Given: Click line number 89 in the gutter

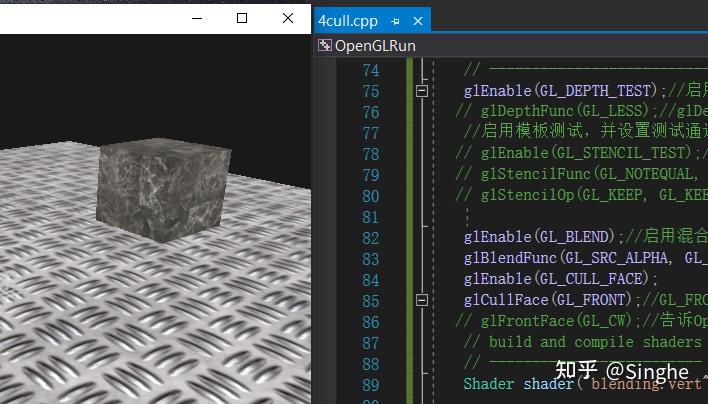Looking at the screenshot, I should [371, 385].
